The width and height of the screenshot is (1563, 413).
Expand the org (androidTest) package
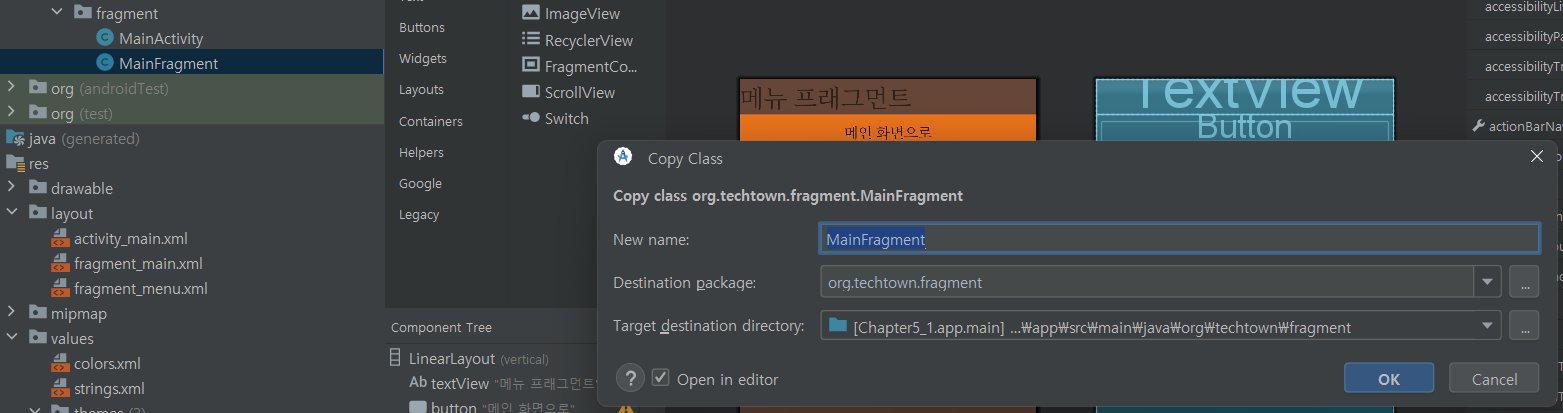[x=11, y=88]
